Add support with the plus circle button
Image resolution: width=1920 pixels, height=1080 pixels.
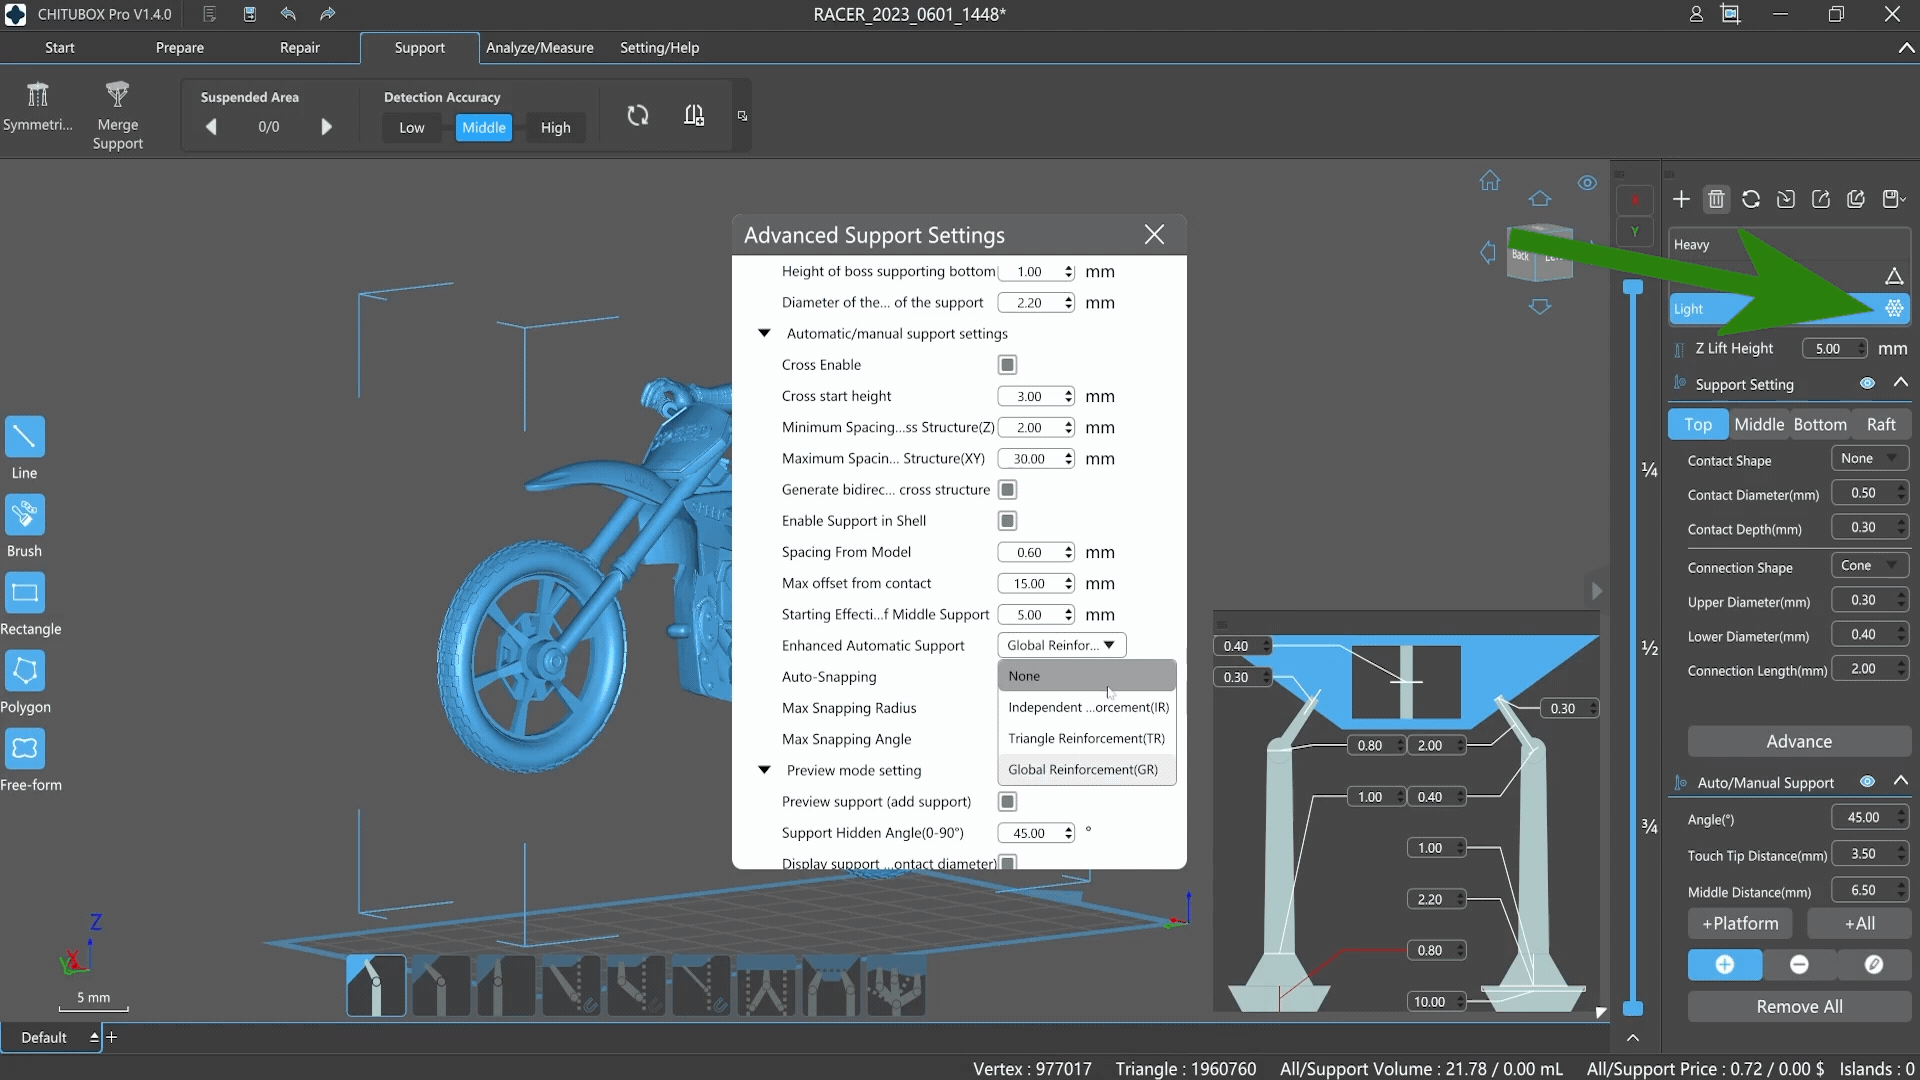[x=1725, y=964]
